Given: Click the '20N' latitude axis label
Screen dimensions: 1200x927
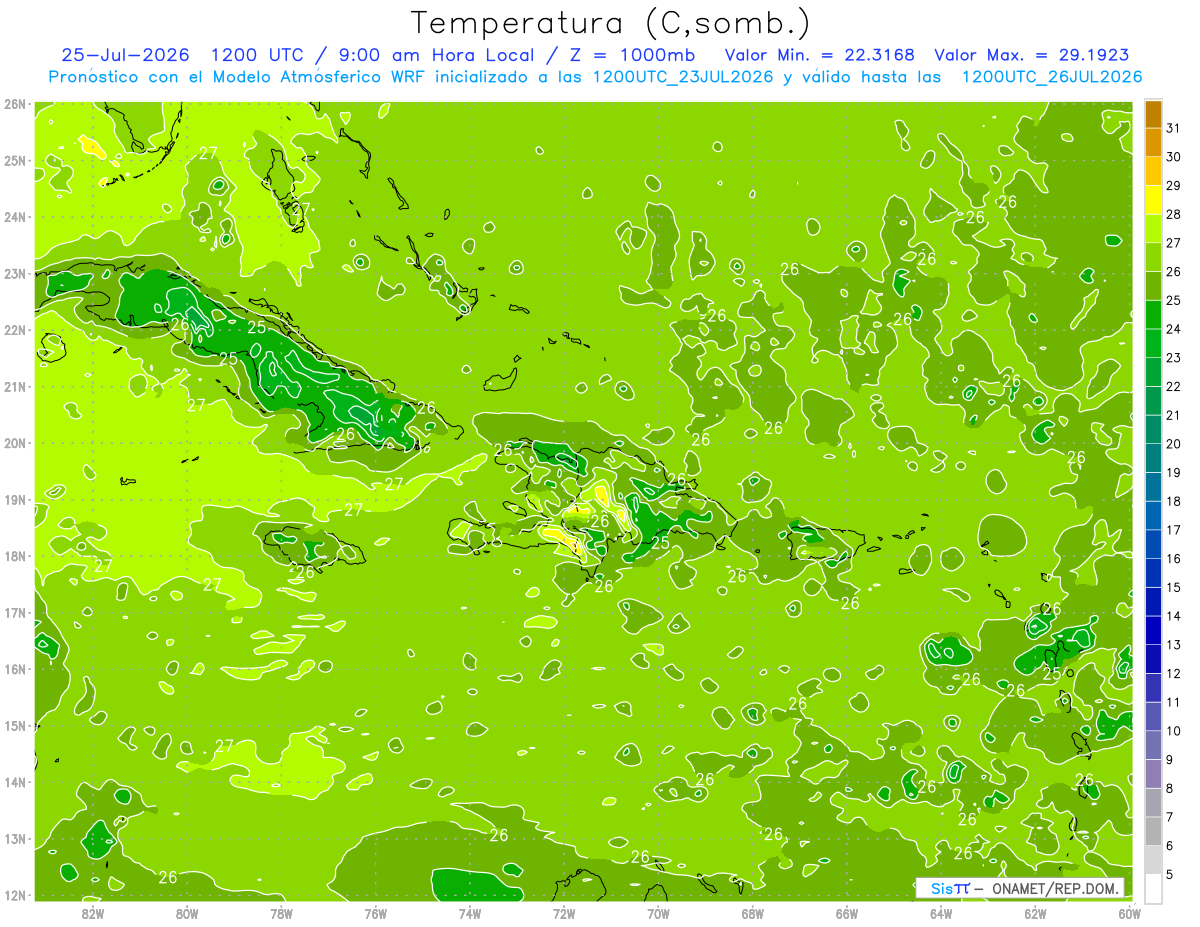Looking at the screenshot, I should [x=15, y=443].
